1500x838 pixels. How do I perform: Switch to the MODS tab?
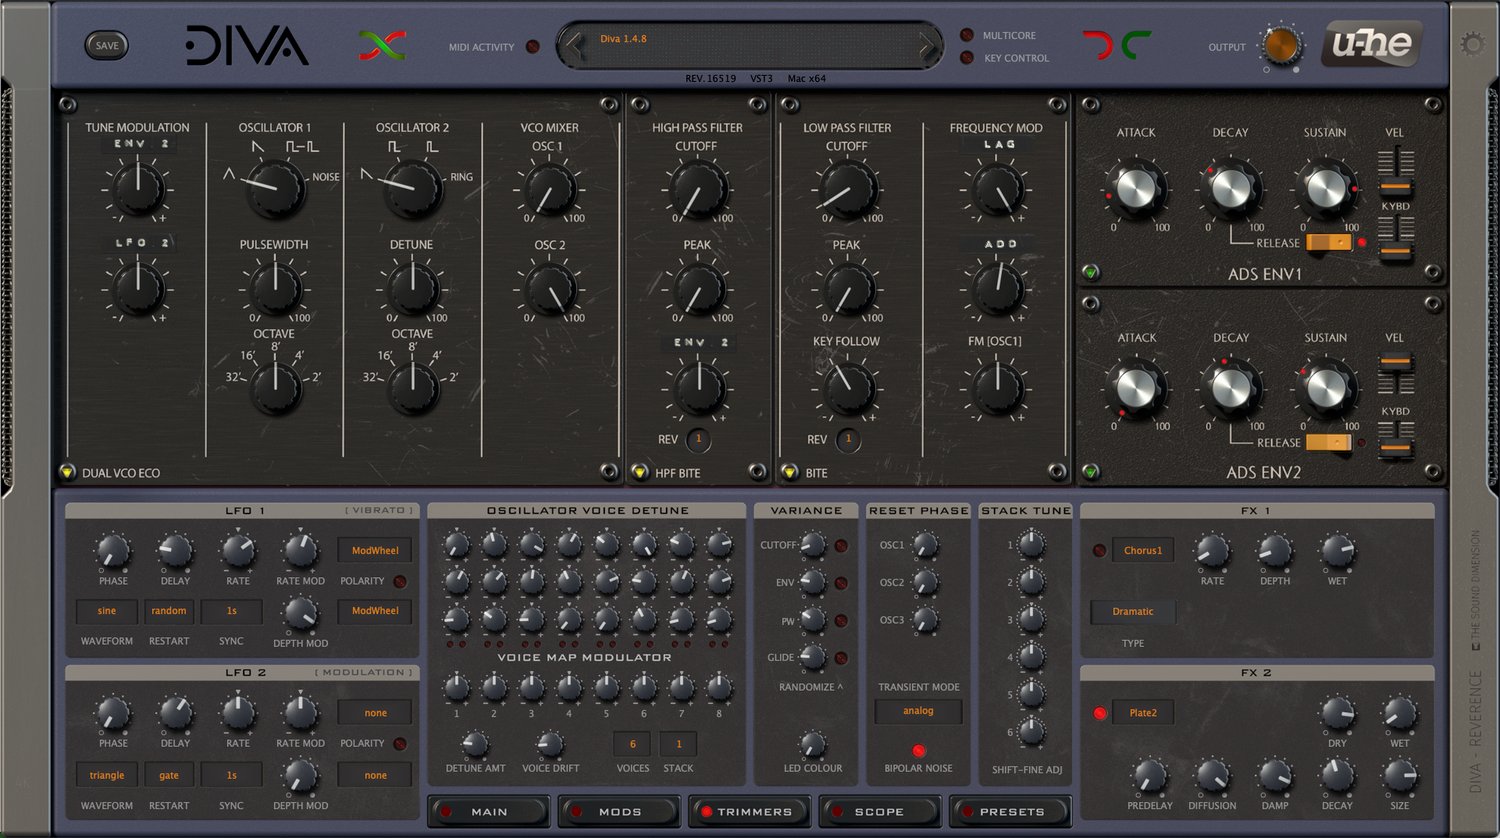620,811
